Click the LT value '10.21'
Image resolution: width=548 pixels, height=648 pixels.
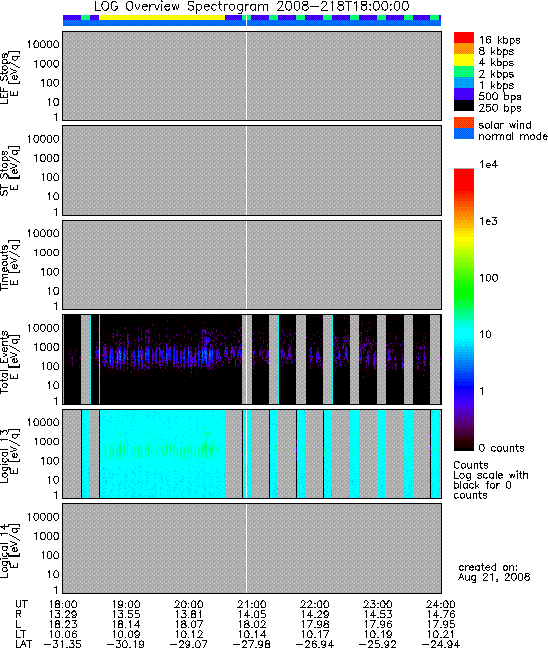[x=441, y=634]
